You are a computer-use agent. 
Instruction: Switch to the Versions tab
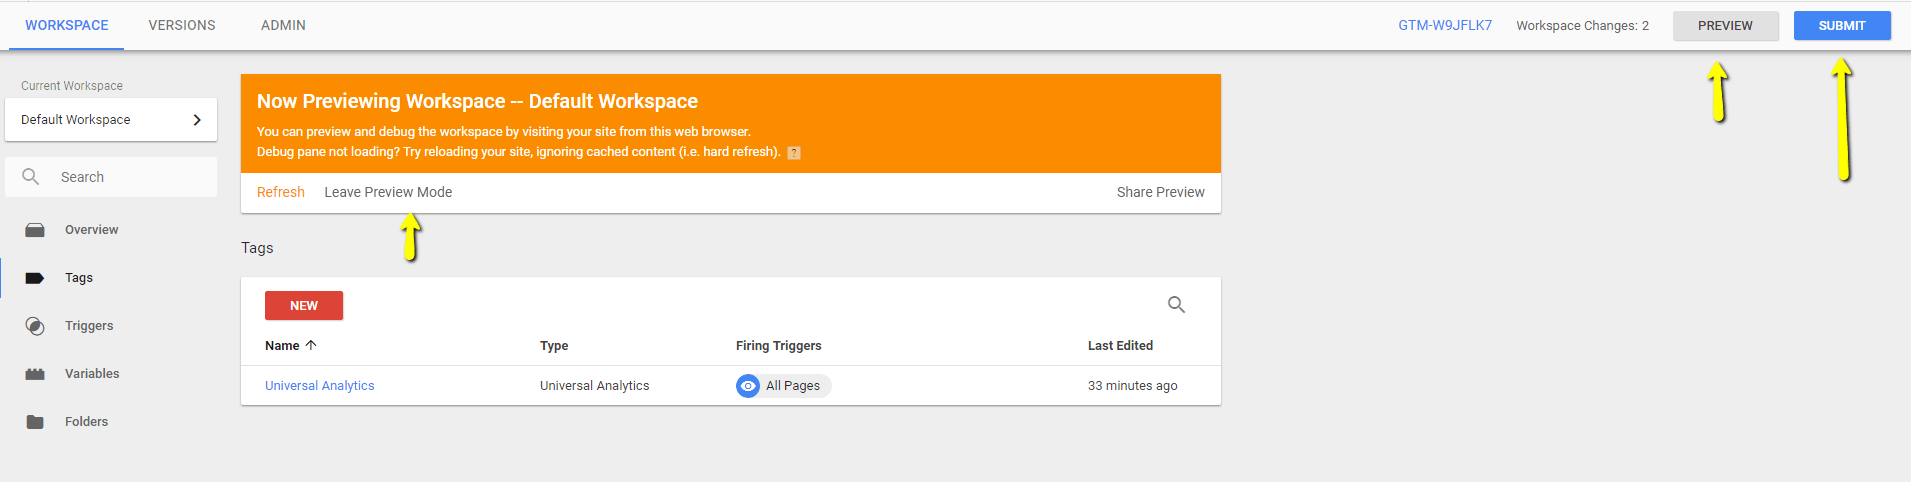182,25
